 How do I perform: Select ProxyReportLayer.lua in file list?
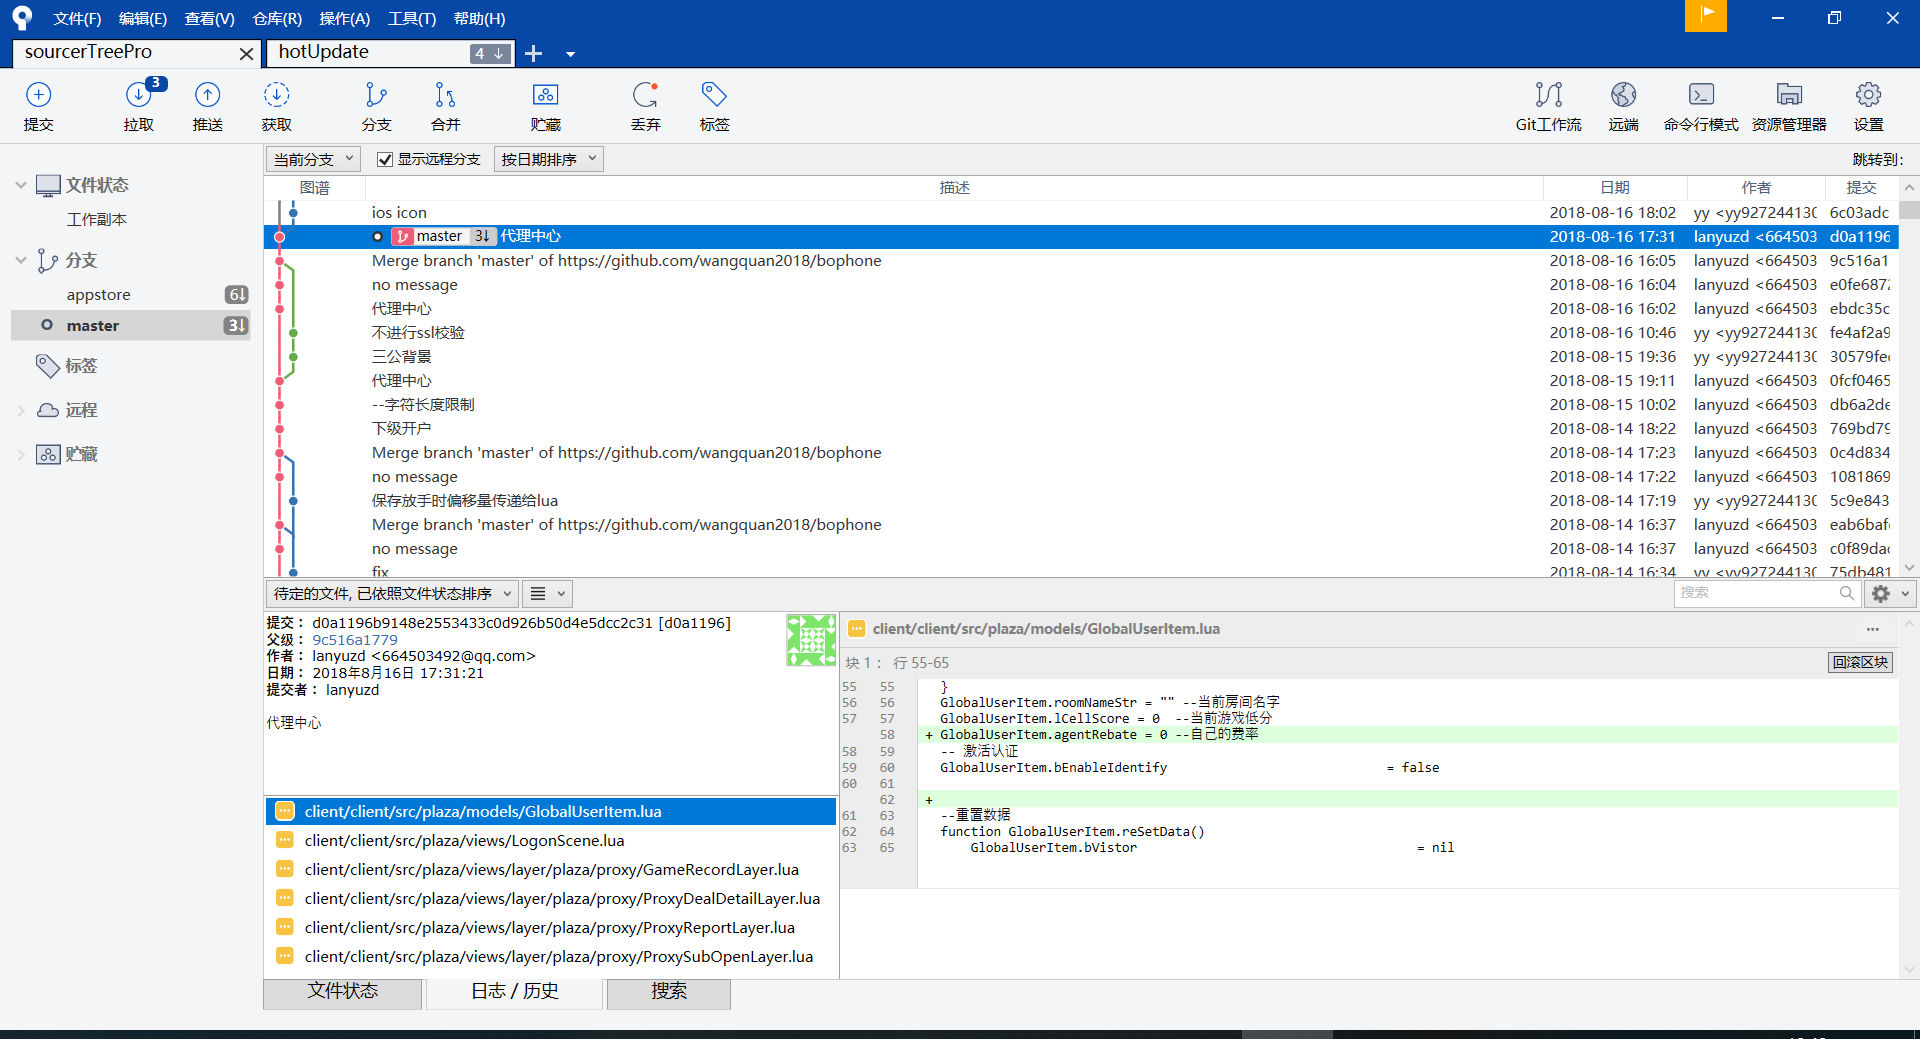pos(550,927)
